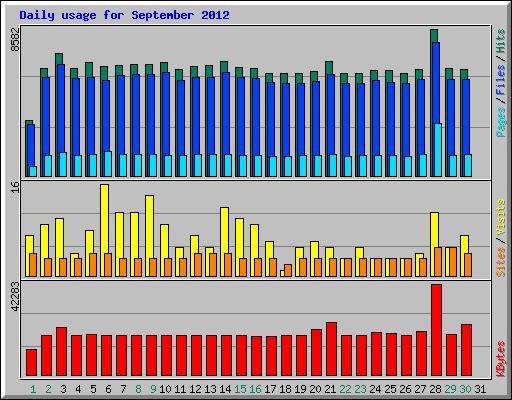Select day 18 on the x-axis
This screenshot has width=512, height=400.
coord(285,389)
